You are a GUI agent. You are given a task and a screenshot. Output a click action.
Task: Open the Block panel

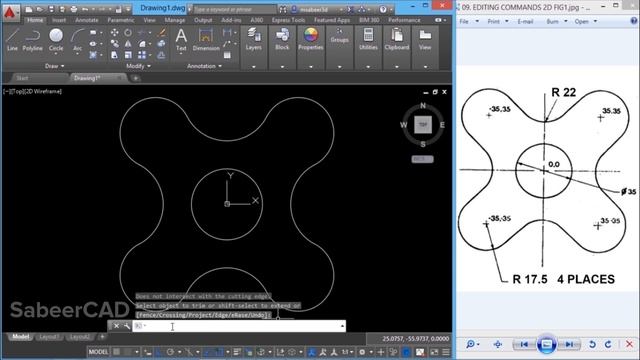click(282, 40)
